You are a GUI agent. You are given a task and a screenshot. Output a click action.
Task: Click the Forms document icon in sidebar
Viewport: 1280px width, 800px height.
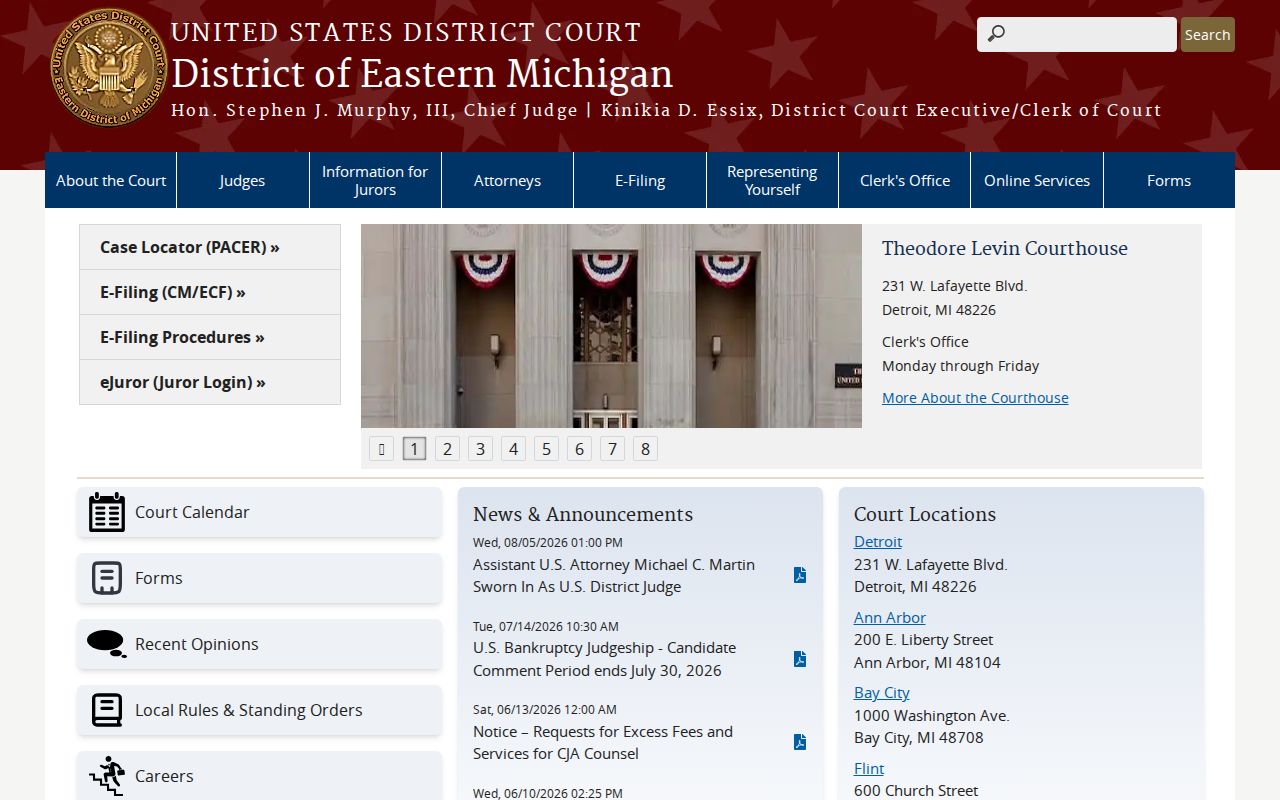pyautogui.click(x=107, y=578)
